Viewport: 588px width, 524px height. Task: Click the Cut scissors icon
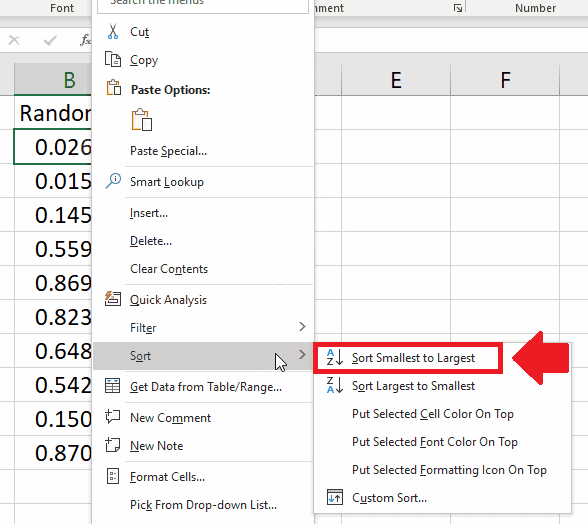click(112, 32)
